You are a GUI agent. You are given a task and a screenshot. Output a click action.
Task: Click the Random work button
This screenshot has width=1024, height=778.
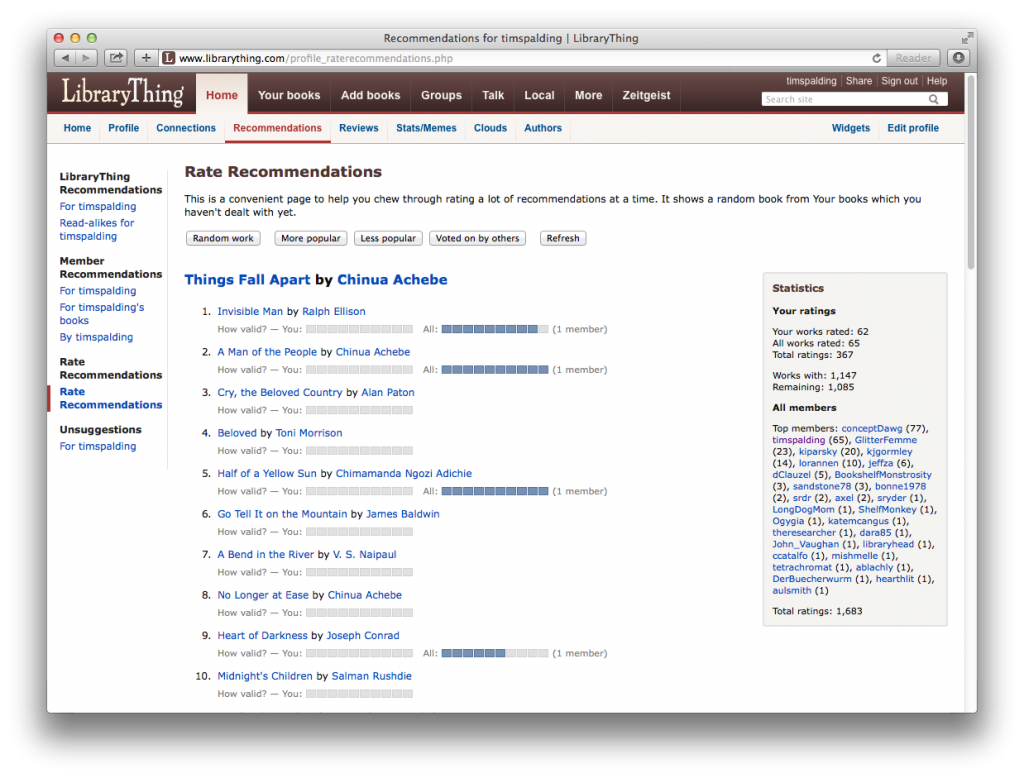click(x=223, y=238)
